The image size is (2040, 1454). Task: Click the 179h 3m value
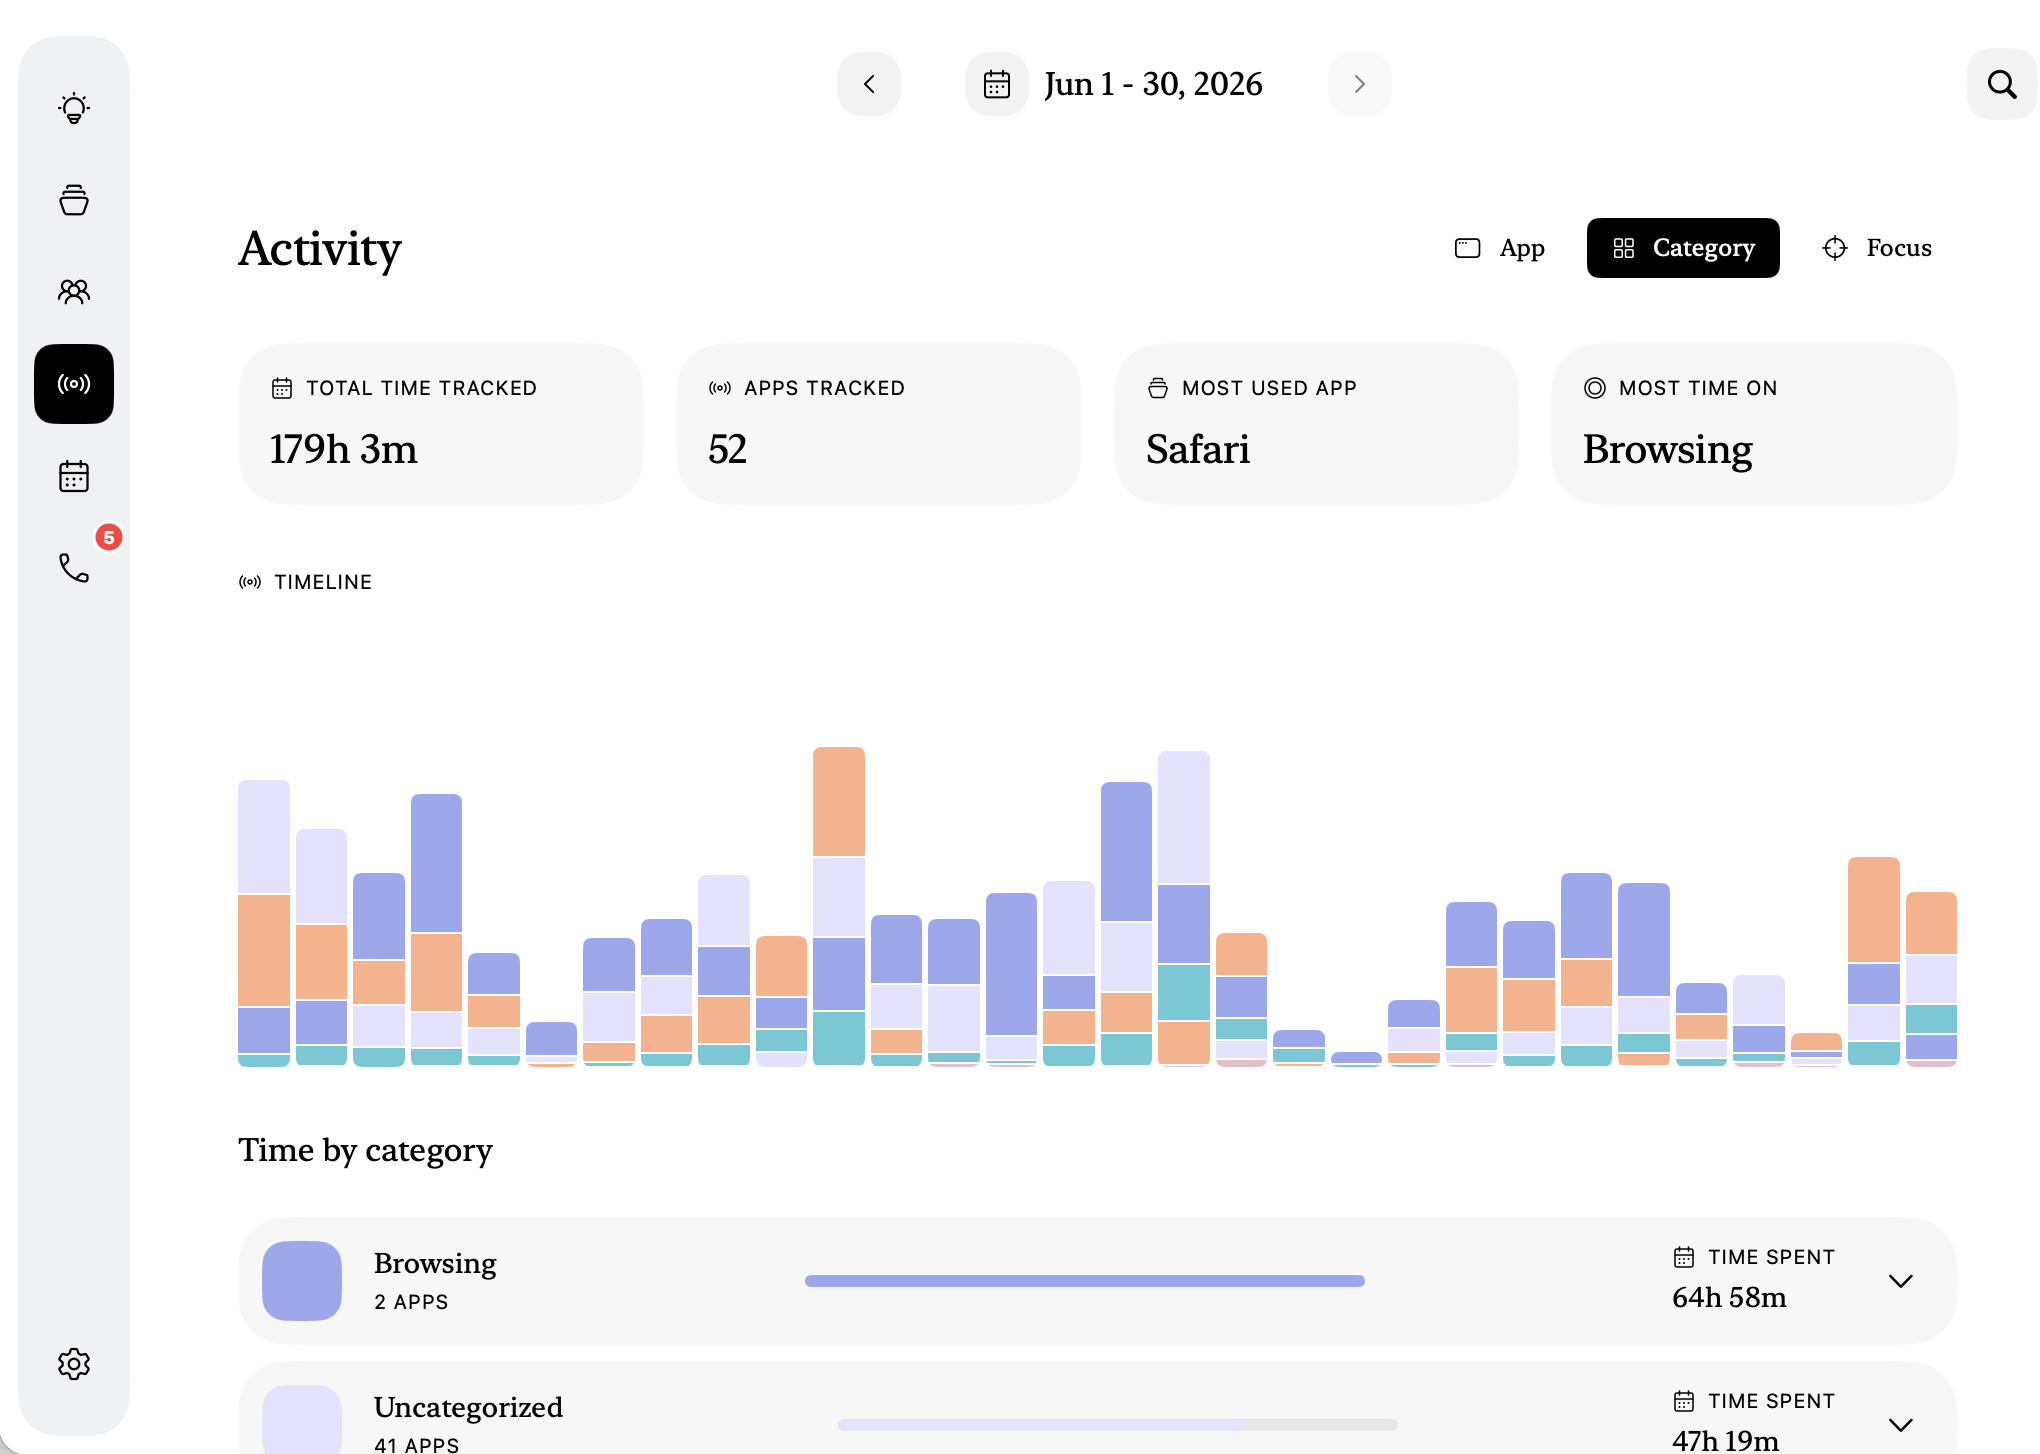coord(343,449)
